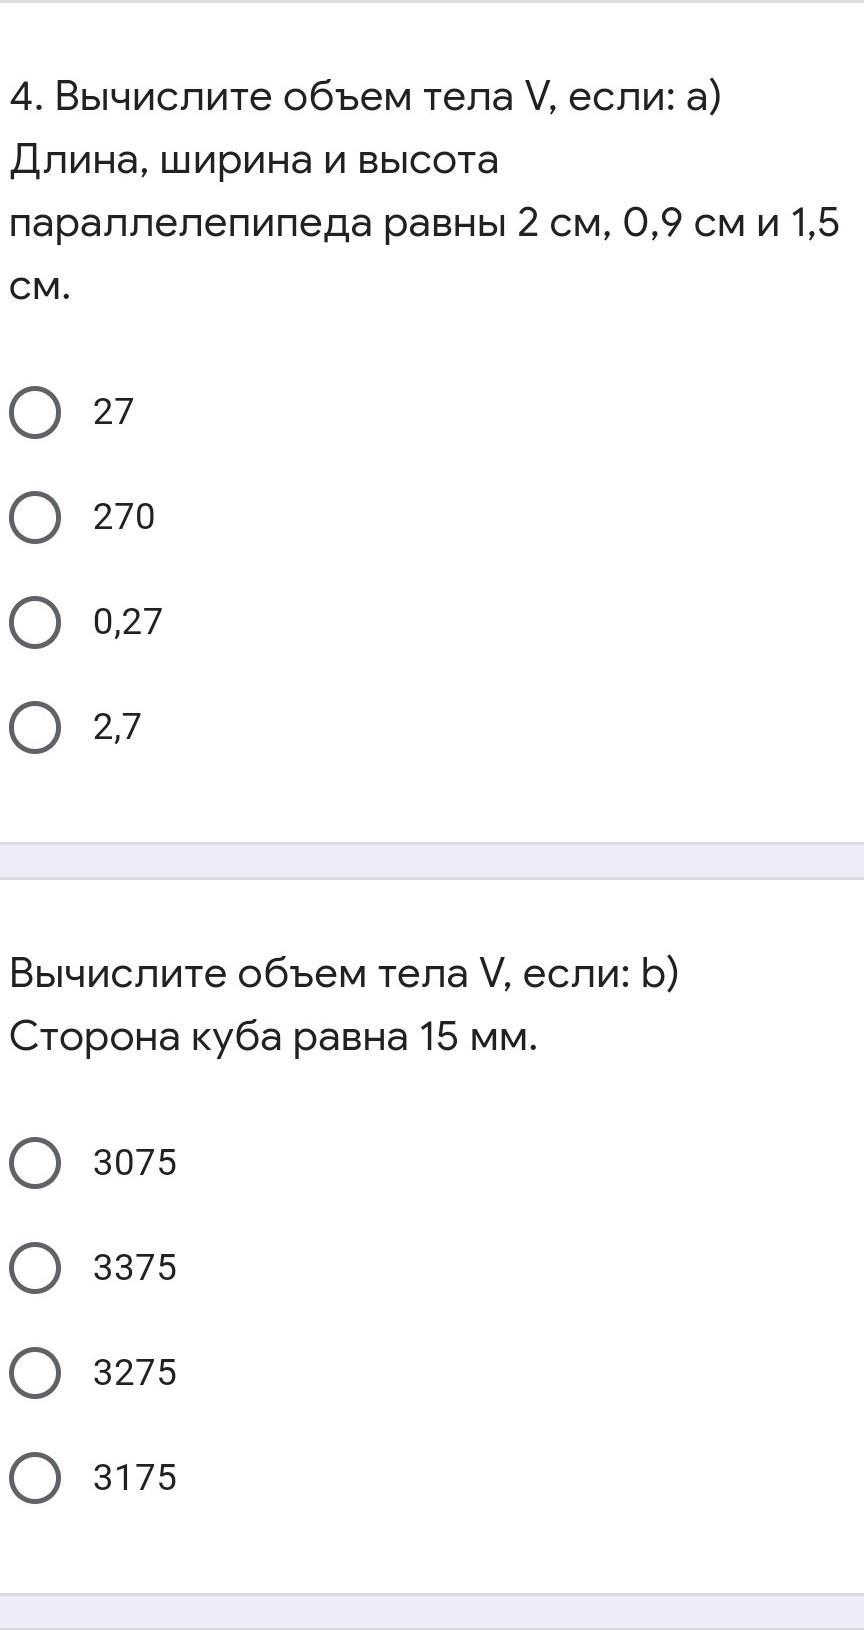864x1630 pixels.
Task: Tap the '3375' option label text
Action: tap(134, 1267)
